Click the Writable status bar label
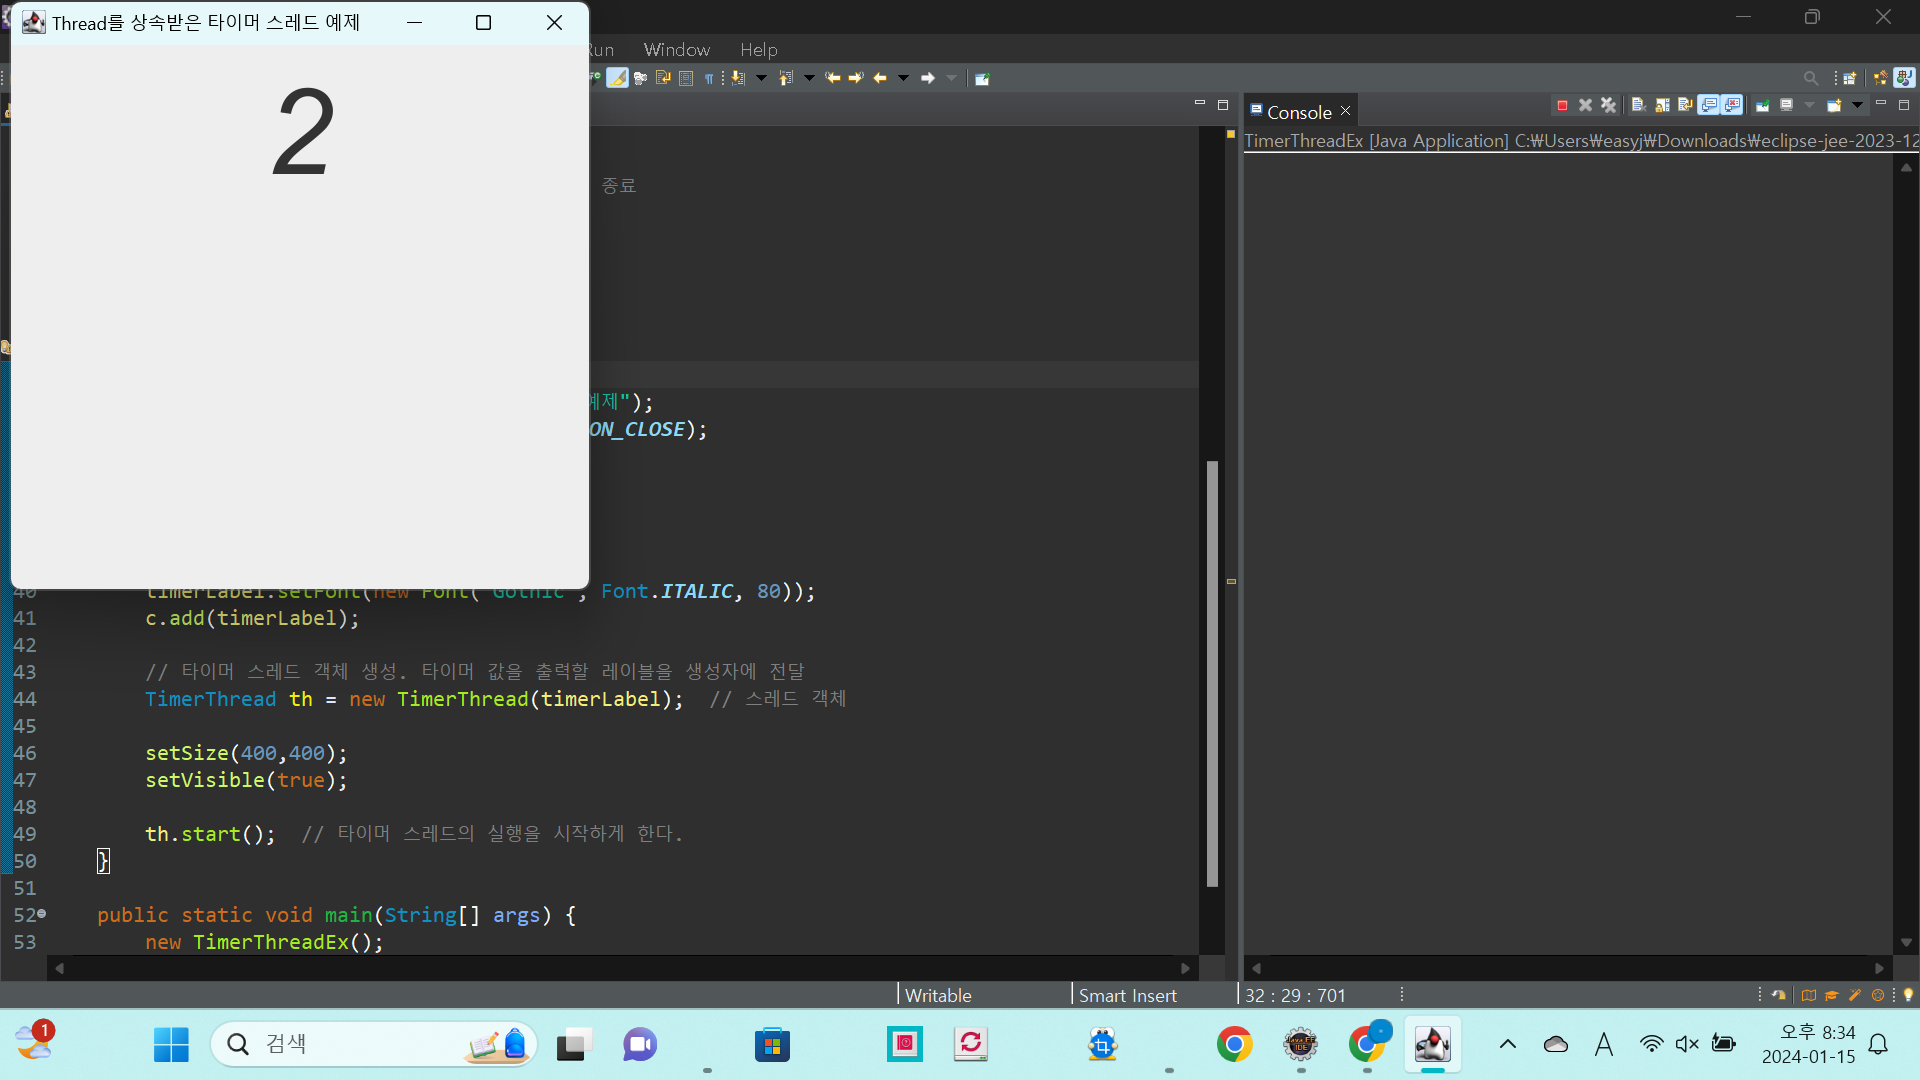Image resolution: width=1920 pixels, height=1080 pixels. click(938, 995)
